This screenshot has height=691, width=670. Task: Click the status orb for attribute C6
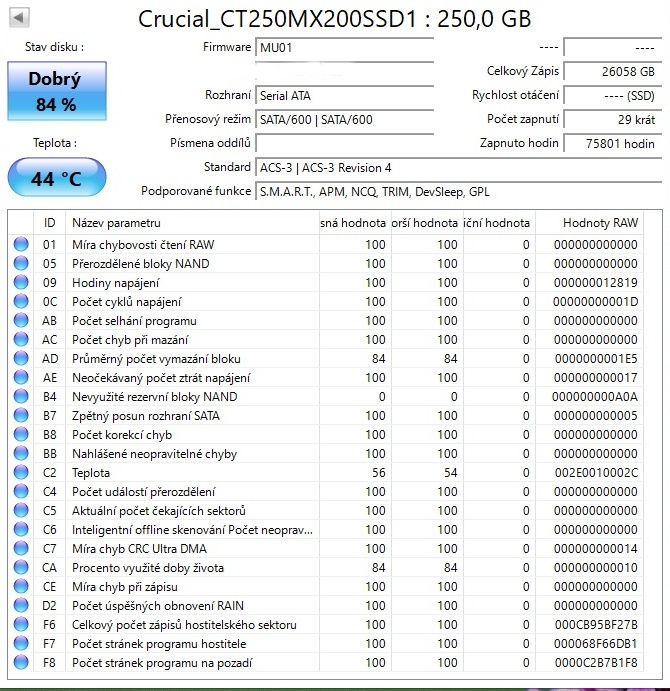click(x=21, y=529)
